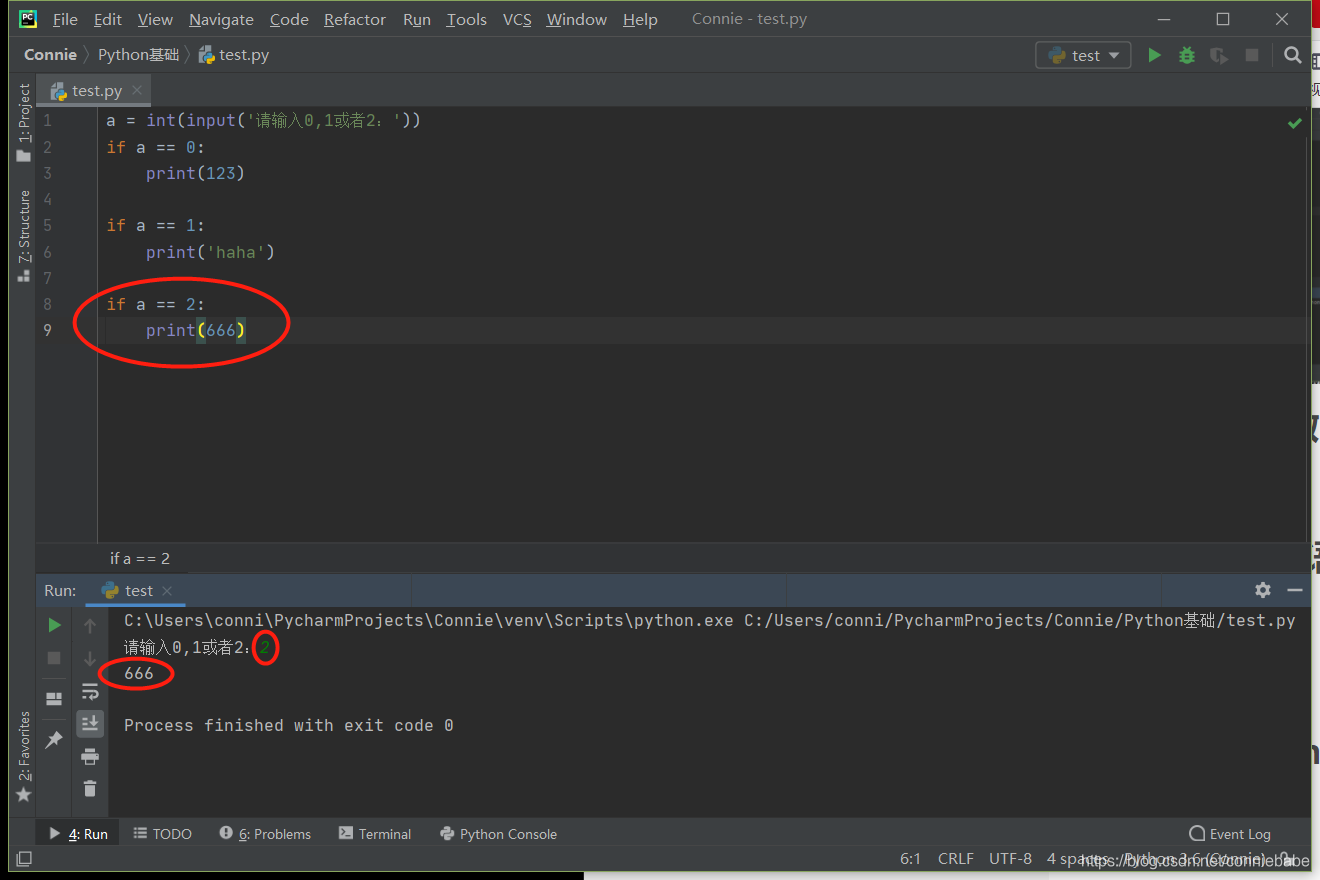This screenshot has height=880, width=1320.
Task: Open the VCS menu
Action: pos(517,20)
